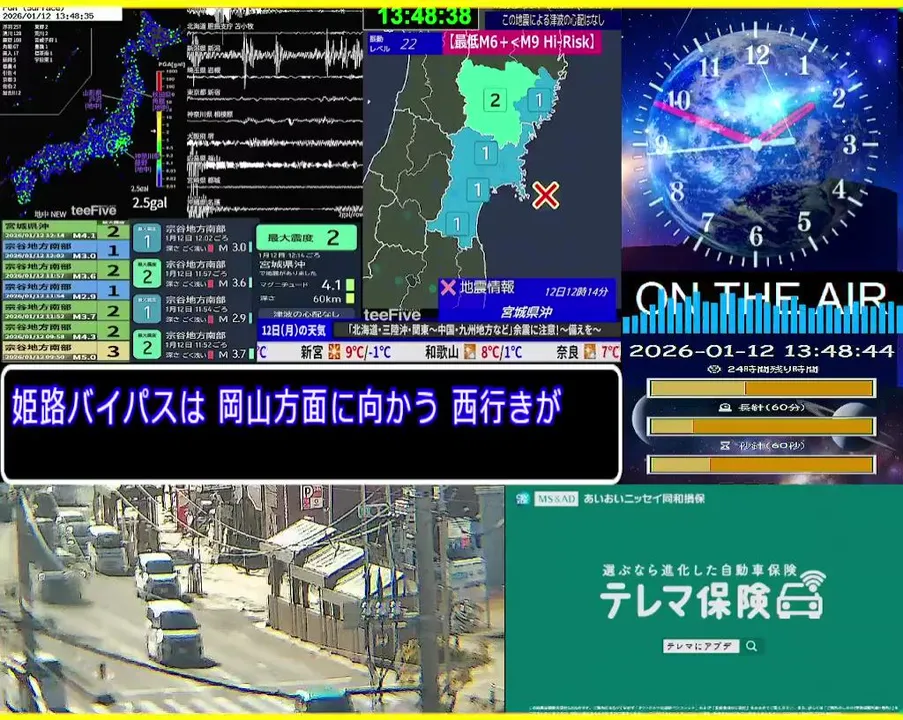The image size is (903, 720).
Task: Click the yellow square indicator beside 60km
Action: [350, 298]
